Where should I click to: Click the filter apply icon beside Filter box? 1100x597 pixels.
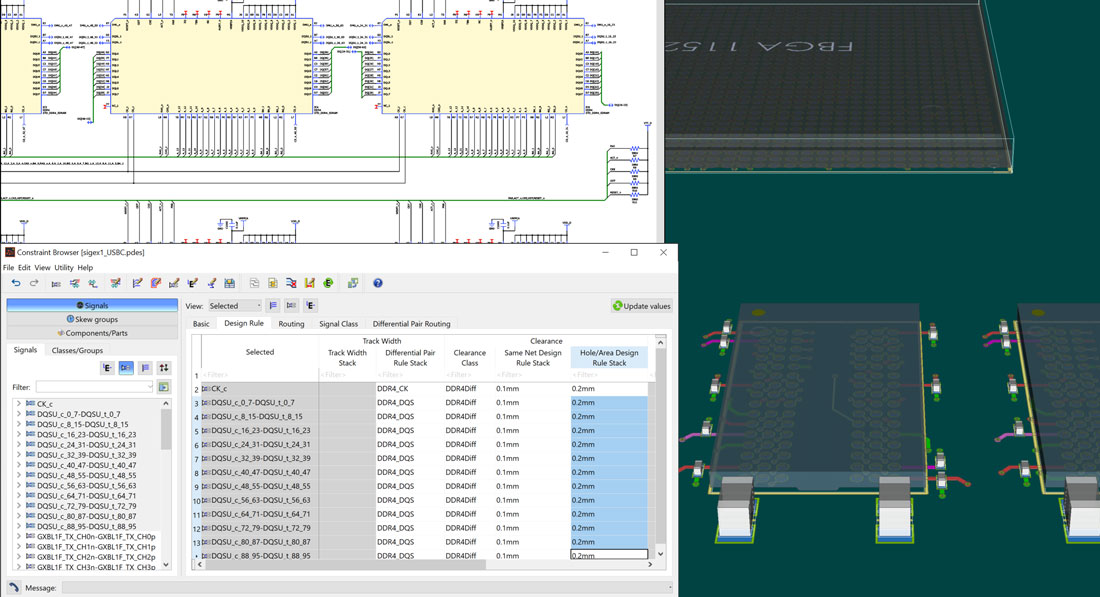pyautogui.click(x=164, y=387)
